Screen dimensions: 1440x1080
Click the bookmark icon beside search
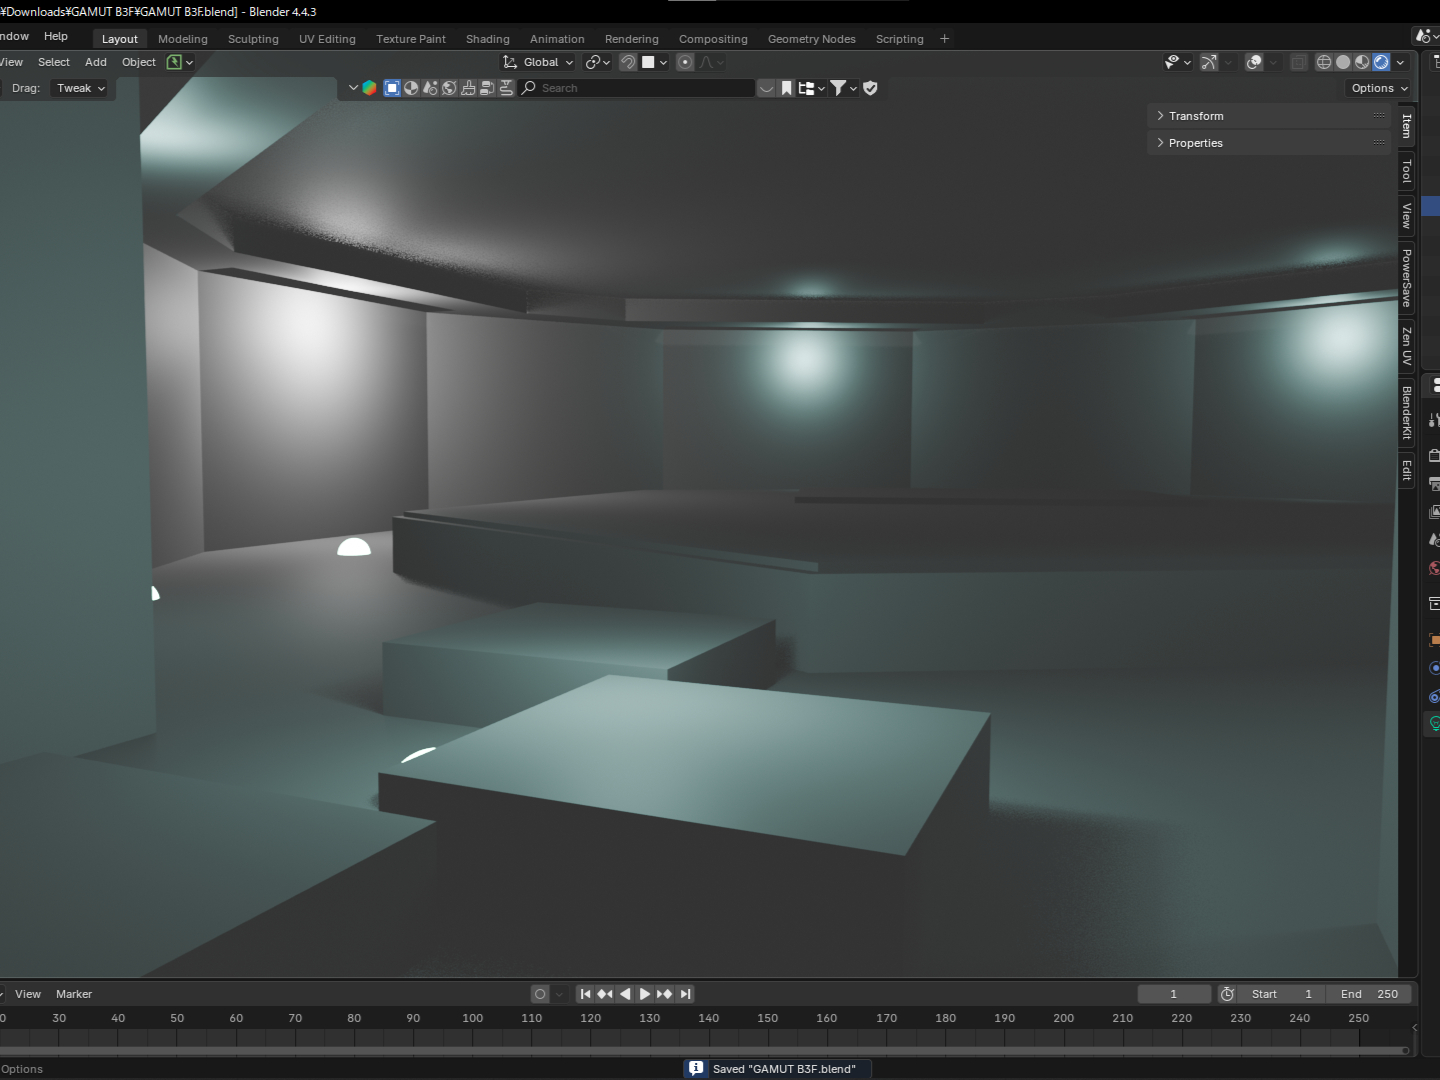787,88
